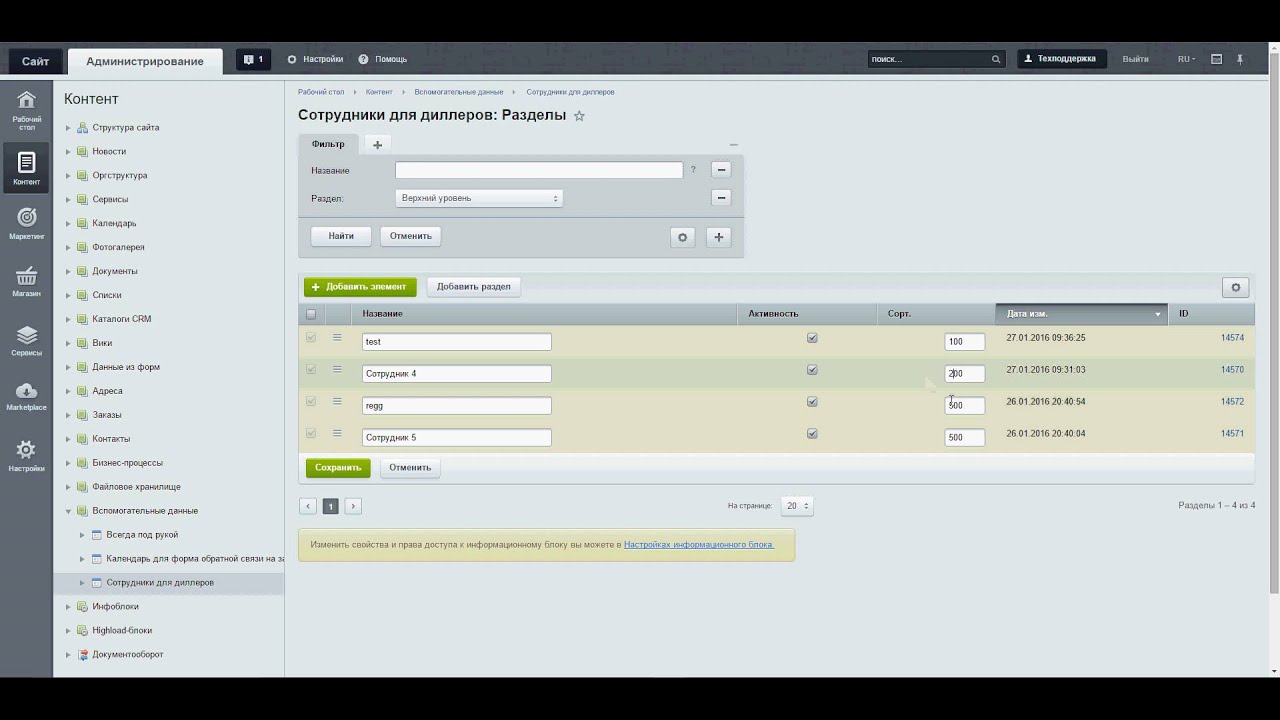Expand Документооборот tree node

click(x=69, y=655)
